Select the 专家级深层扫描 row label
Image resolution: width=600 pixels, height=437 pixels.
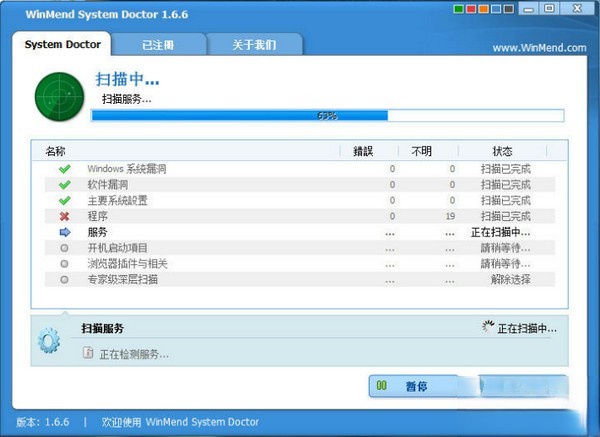pyautogui.click(x=122, y=280)
